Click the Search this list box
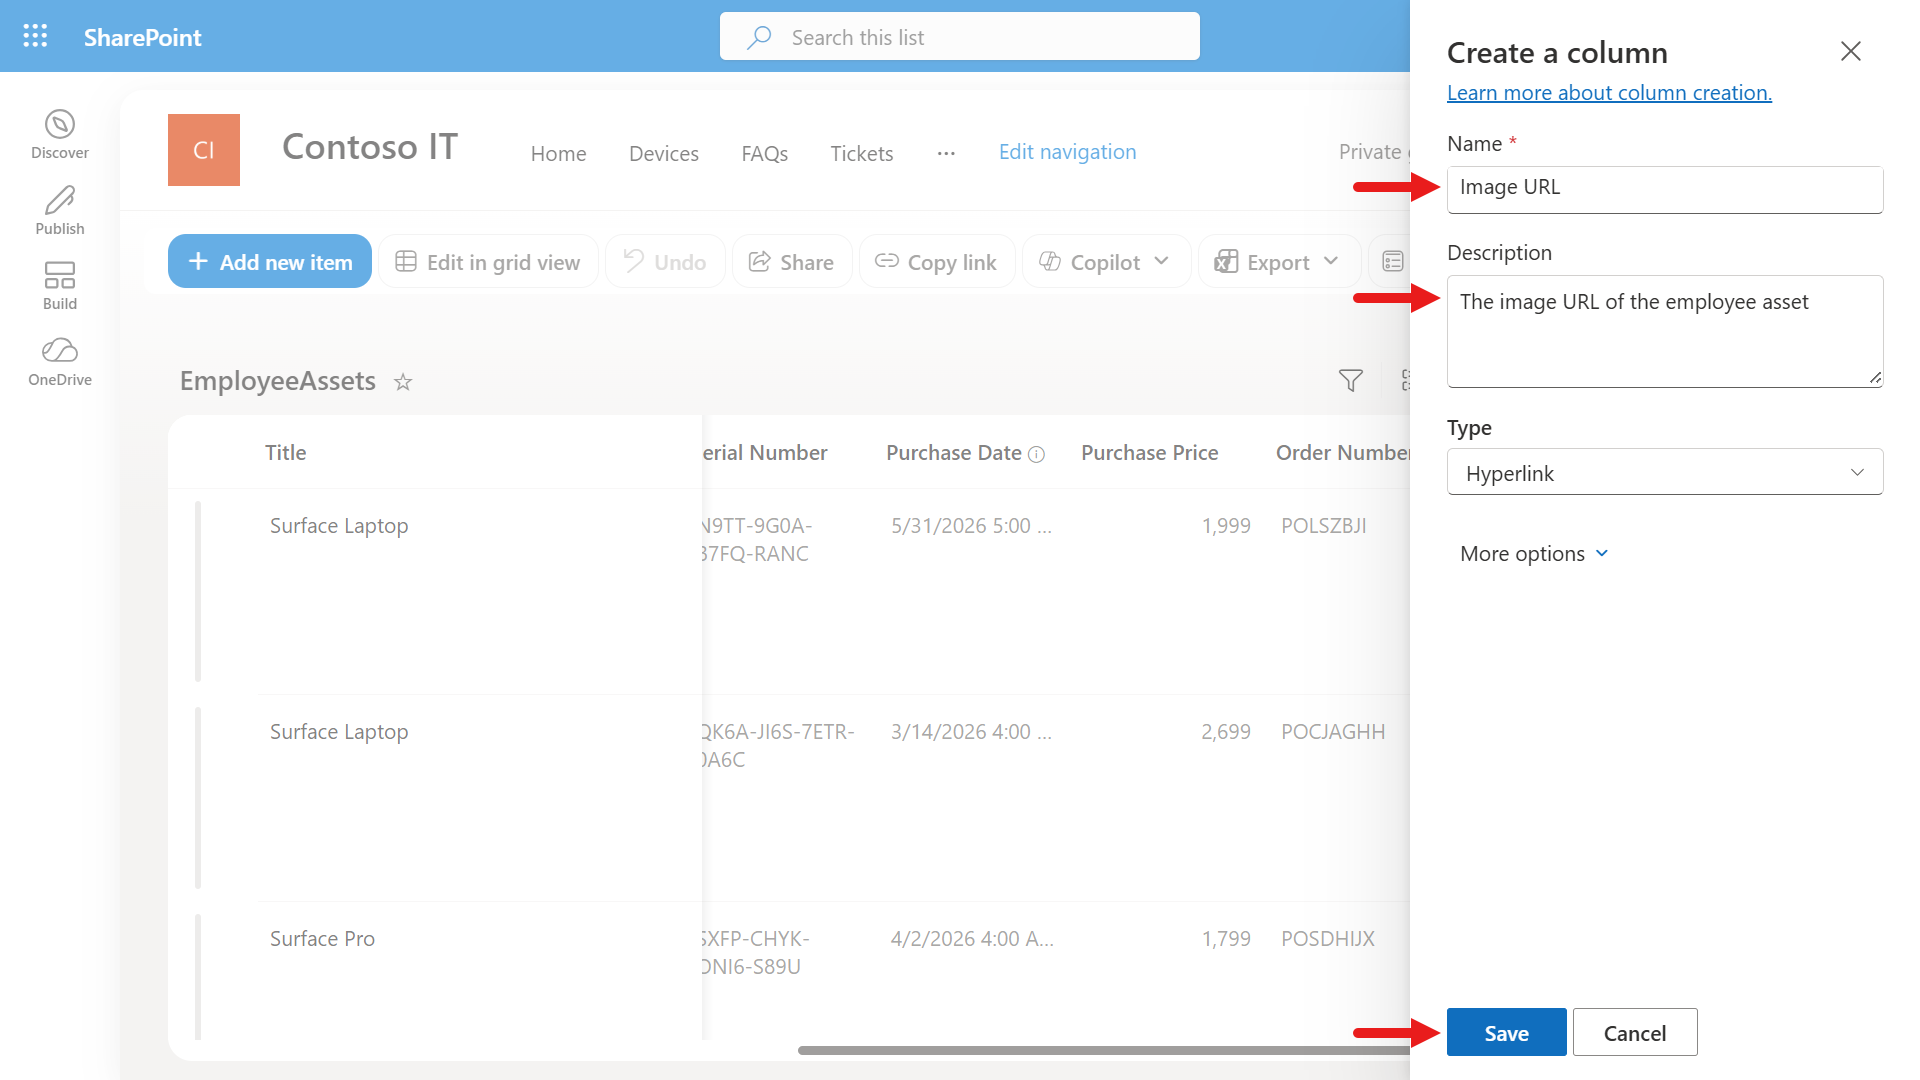The height and width of the screenshot is (1080, 1920). [960, 37]
